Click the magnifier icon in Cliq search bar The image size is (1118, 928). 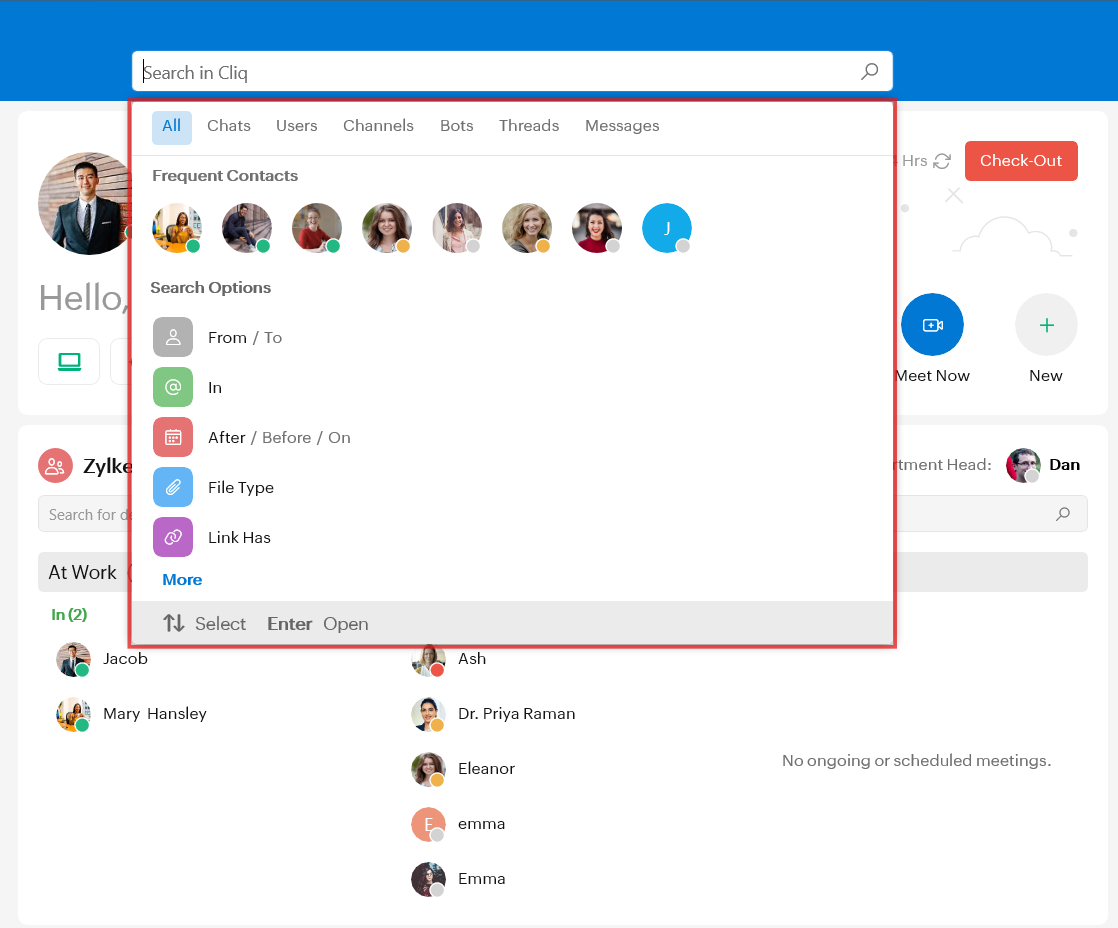point(869,71)
